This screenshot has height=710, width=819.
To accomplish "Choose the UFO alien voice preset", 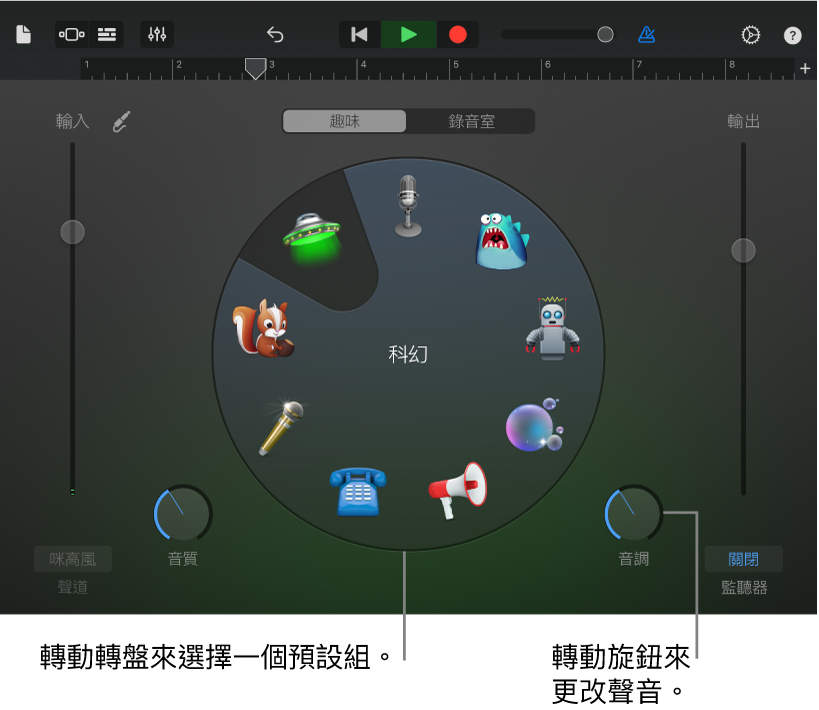I will click(x=313, y=237).
